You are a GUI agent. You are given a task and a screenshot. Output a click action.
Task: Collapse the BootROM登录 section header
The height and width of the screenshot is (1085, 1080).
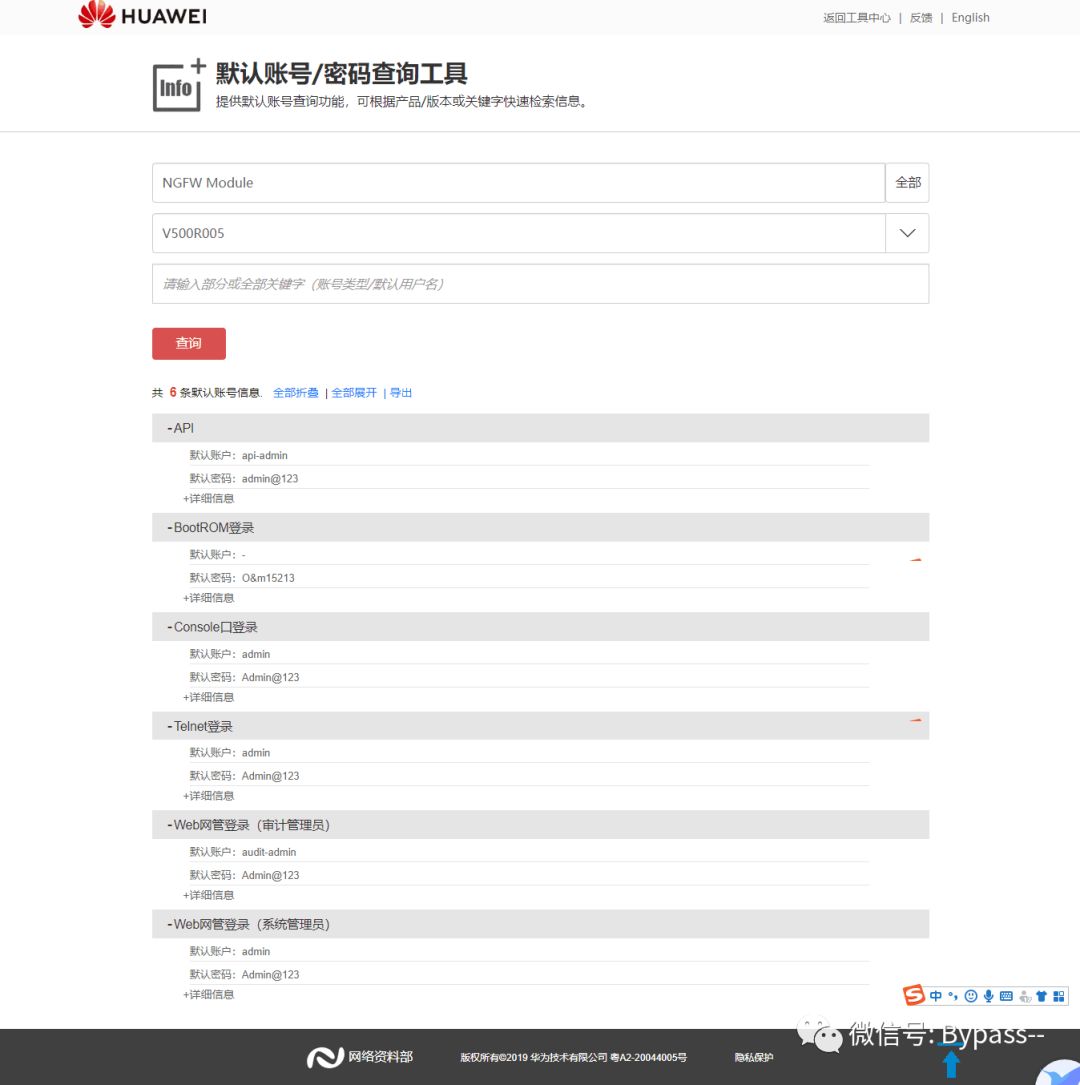click(540, 527)
